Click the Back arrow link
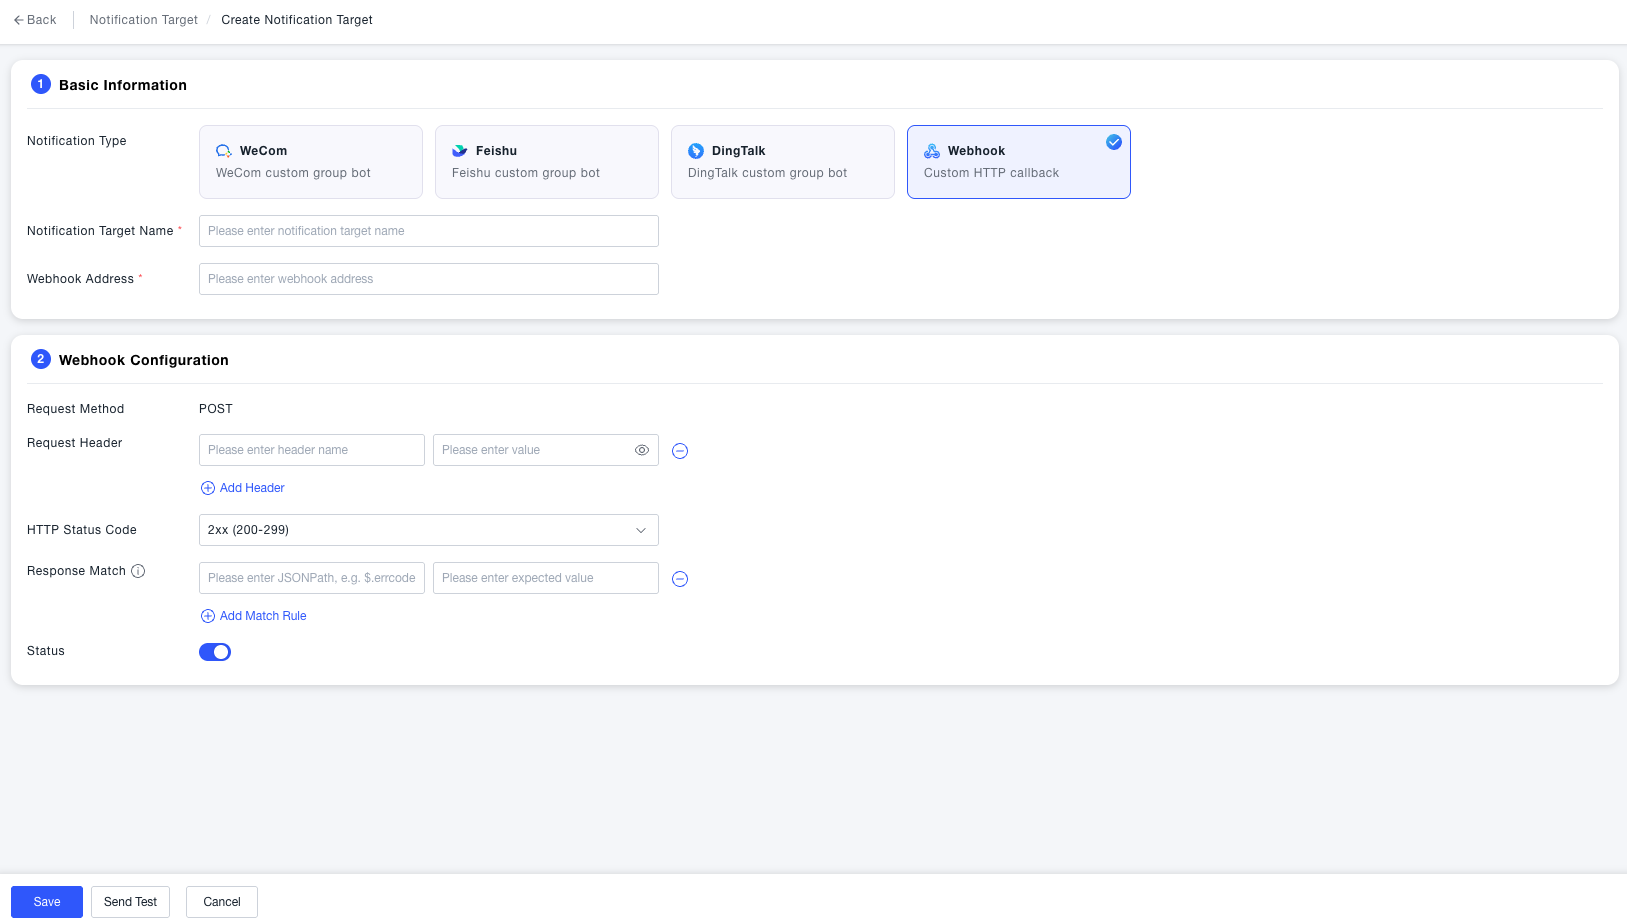The height and width of the screenshot is (923, 1627). point(35,20)
